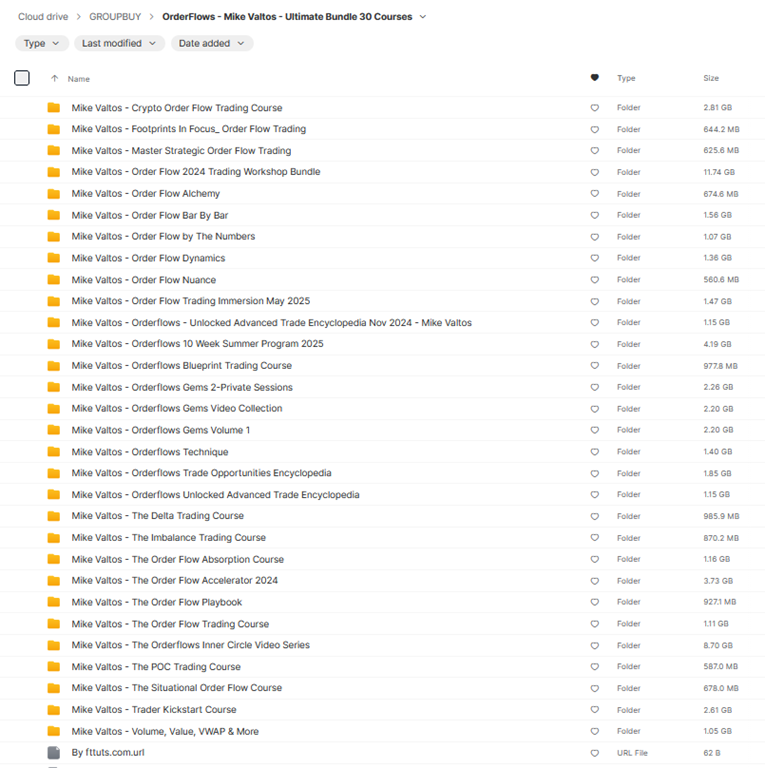Image resolution: width=765 pixels, height=768 pixels.
Task: Click the folder icon for Order Flow Alchemy
Action: tap(53, 194)
